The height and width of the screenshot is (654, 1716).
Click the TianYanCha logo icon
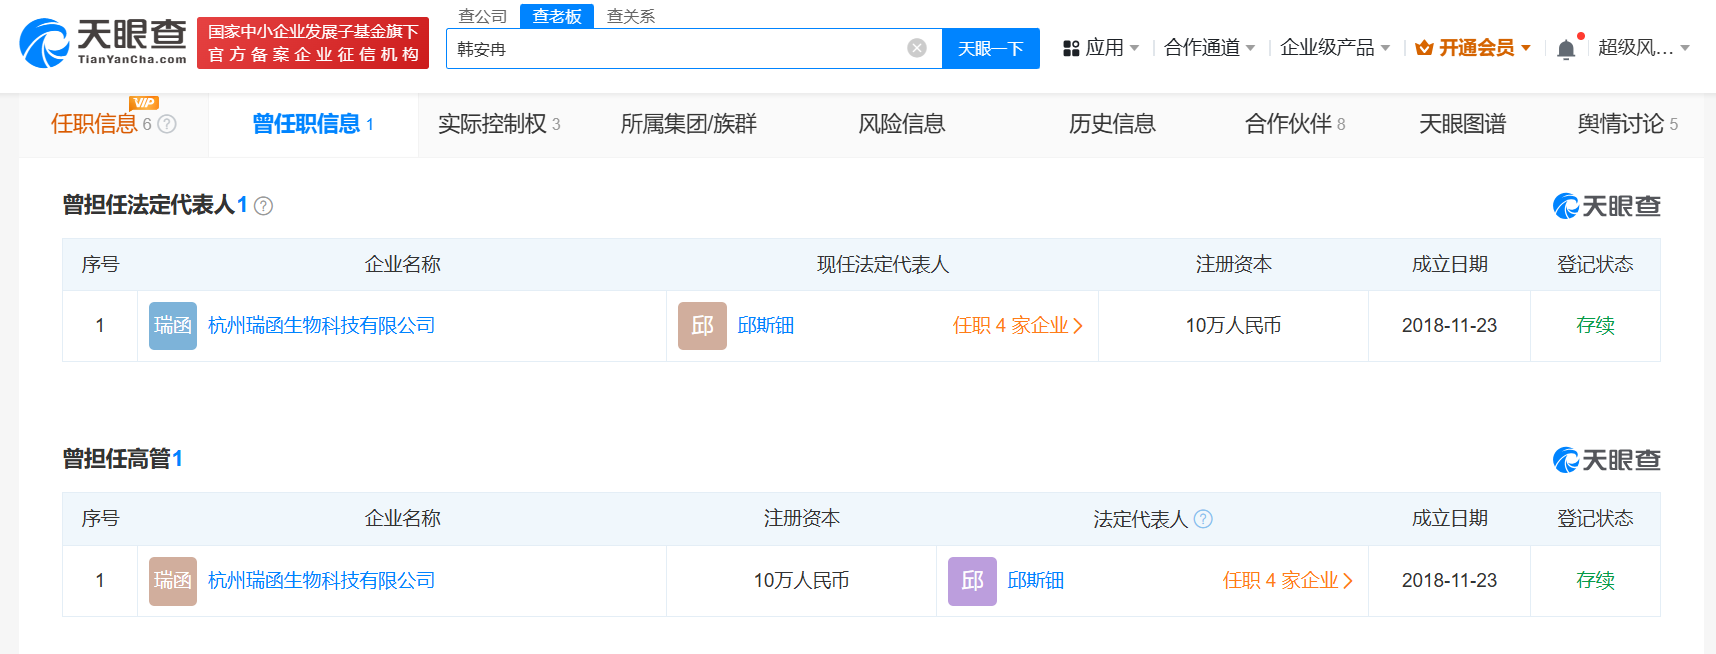click(x=45, y=43)
